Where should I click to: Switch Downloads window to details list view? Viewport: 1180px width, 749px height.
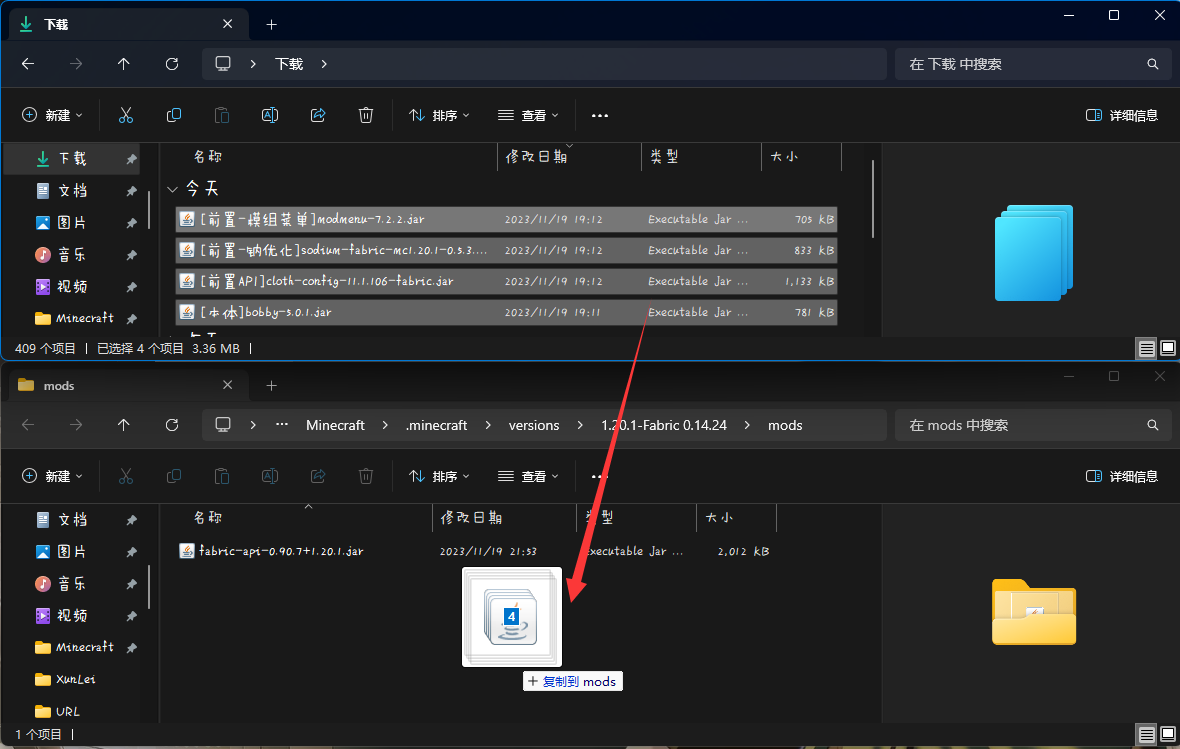coord(1147,349)
